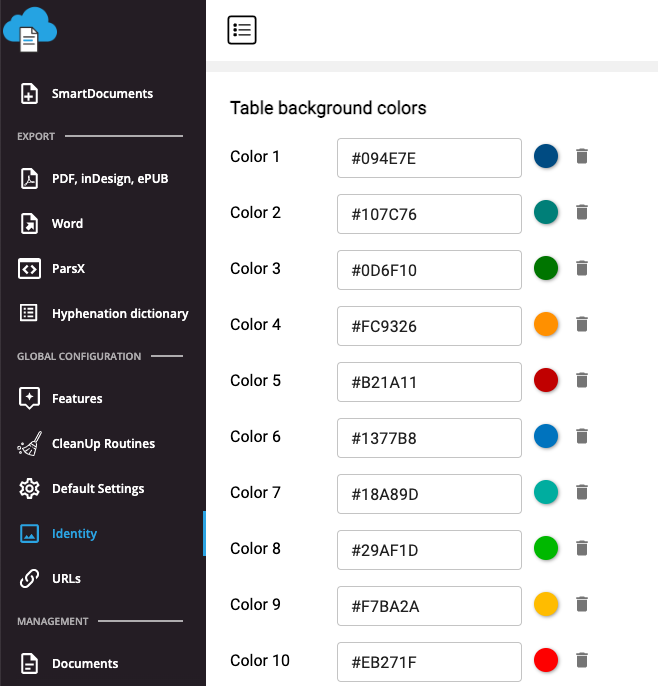Click the ParsX code bracket icon

click(29, 268)
